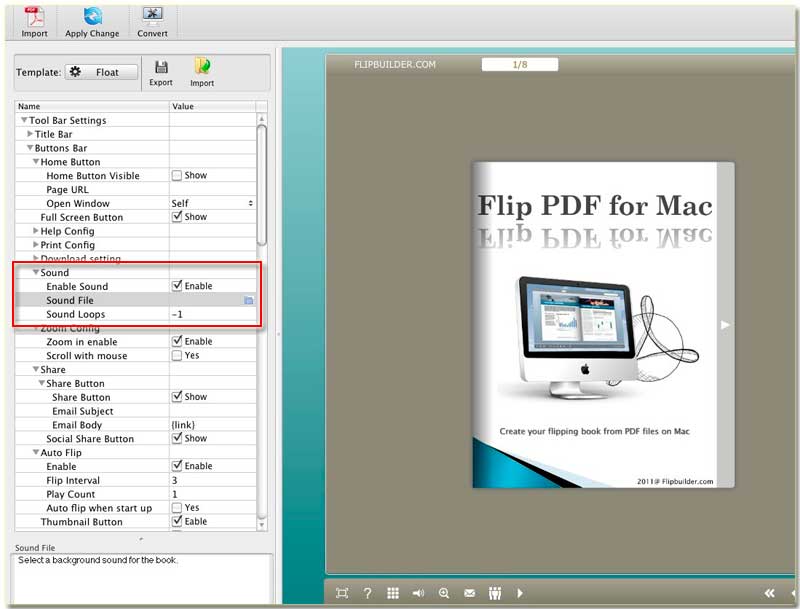Click the Export template floppy-disk icon

(161, 67)
